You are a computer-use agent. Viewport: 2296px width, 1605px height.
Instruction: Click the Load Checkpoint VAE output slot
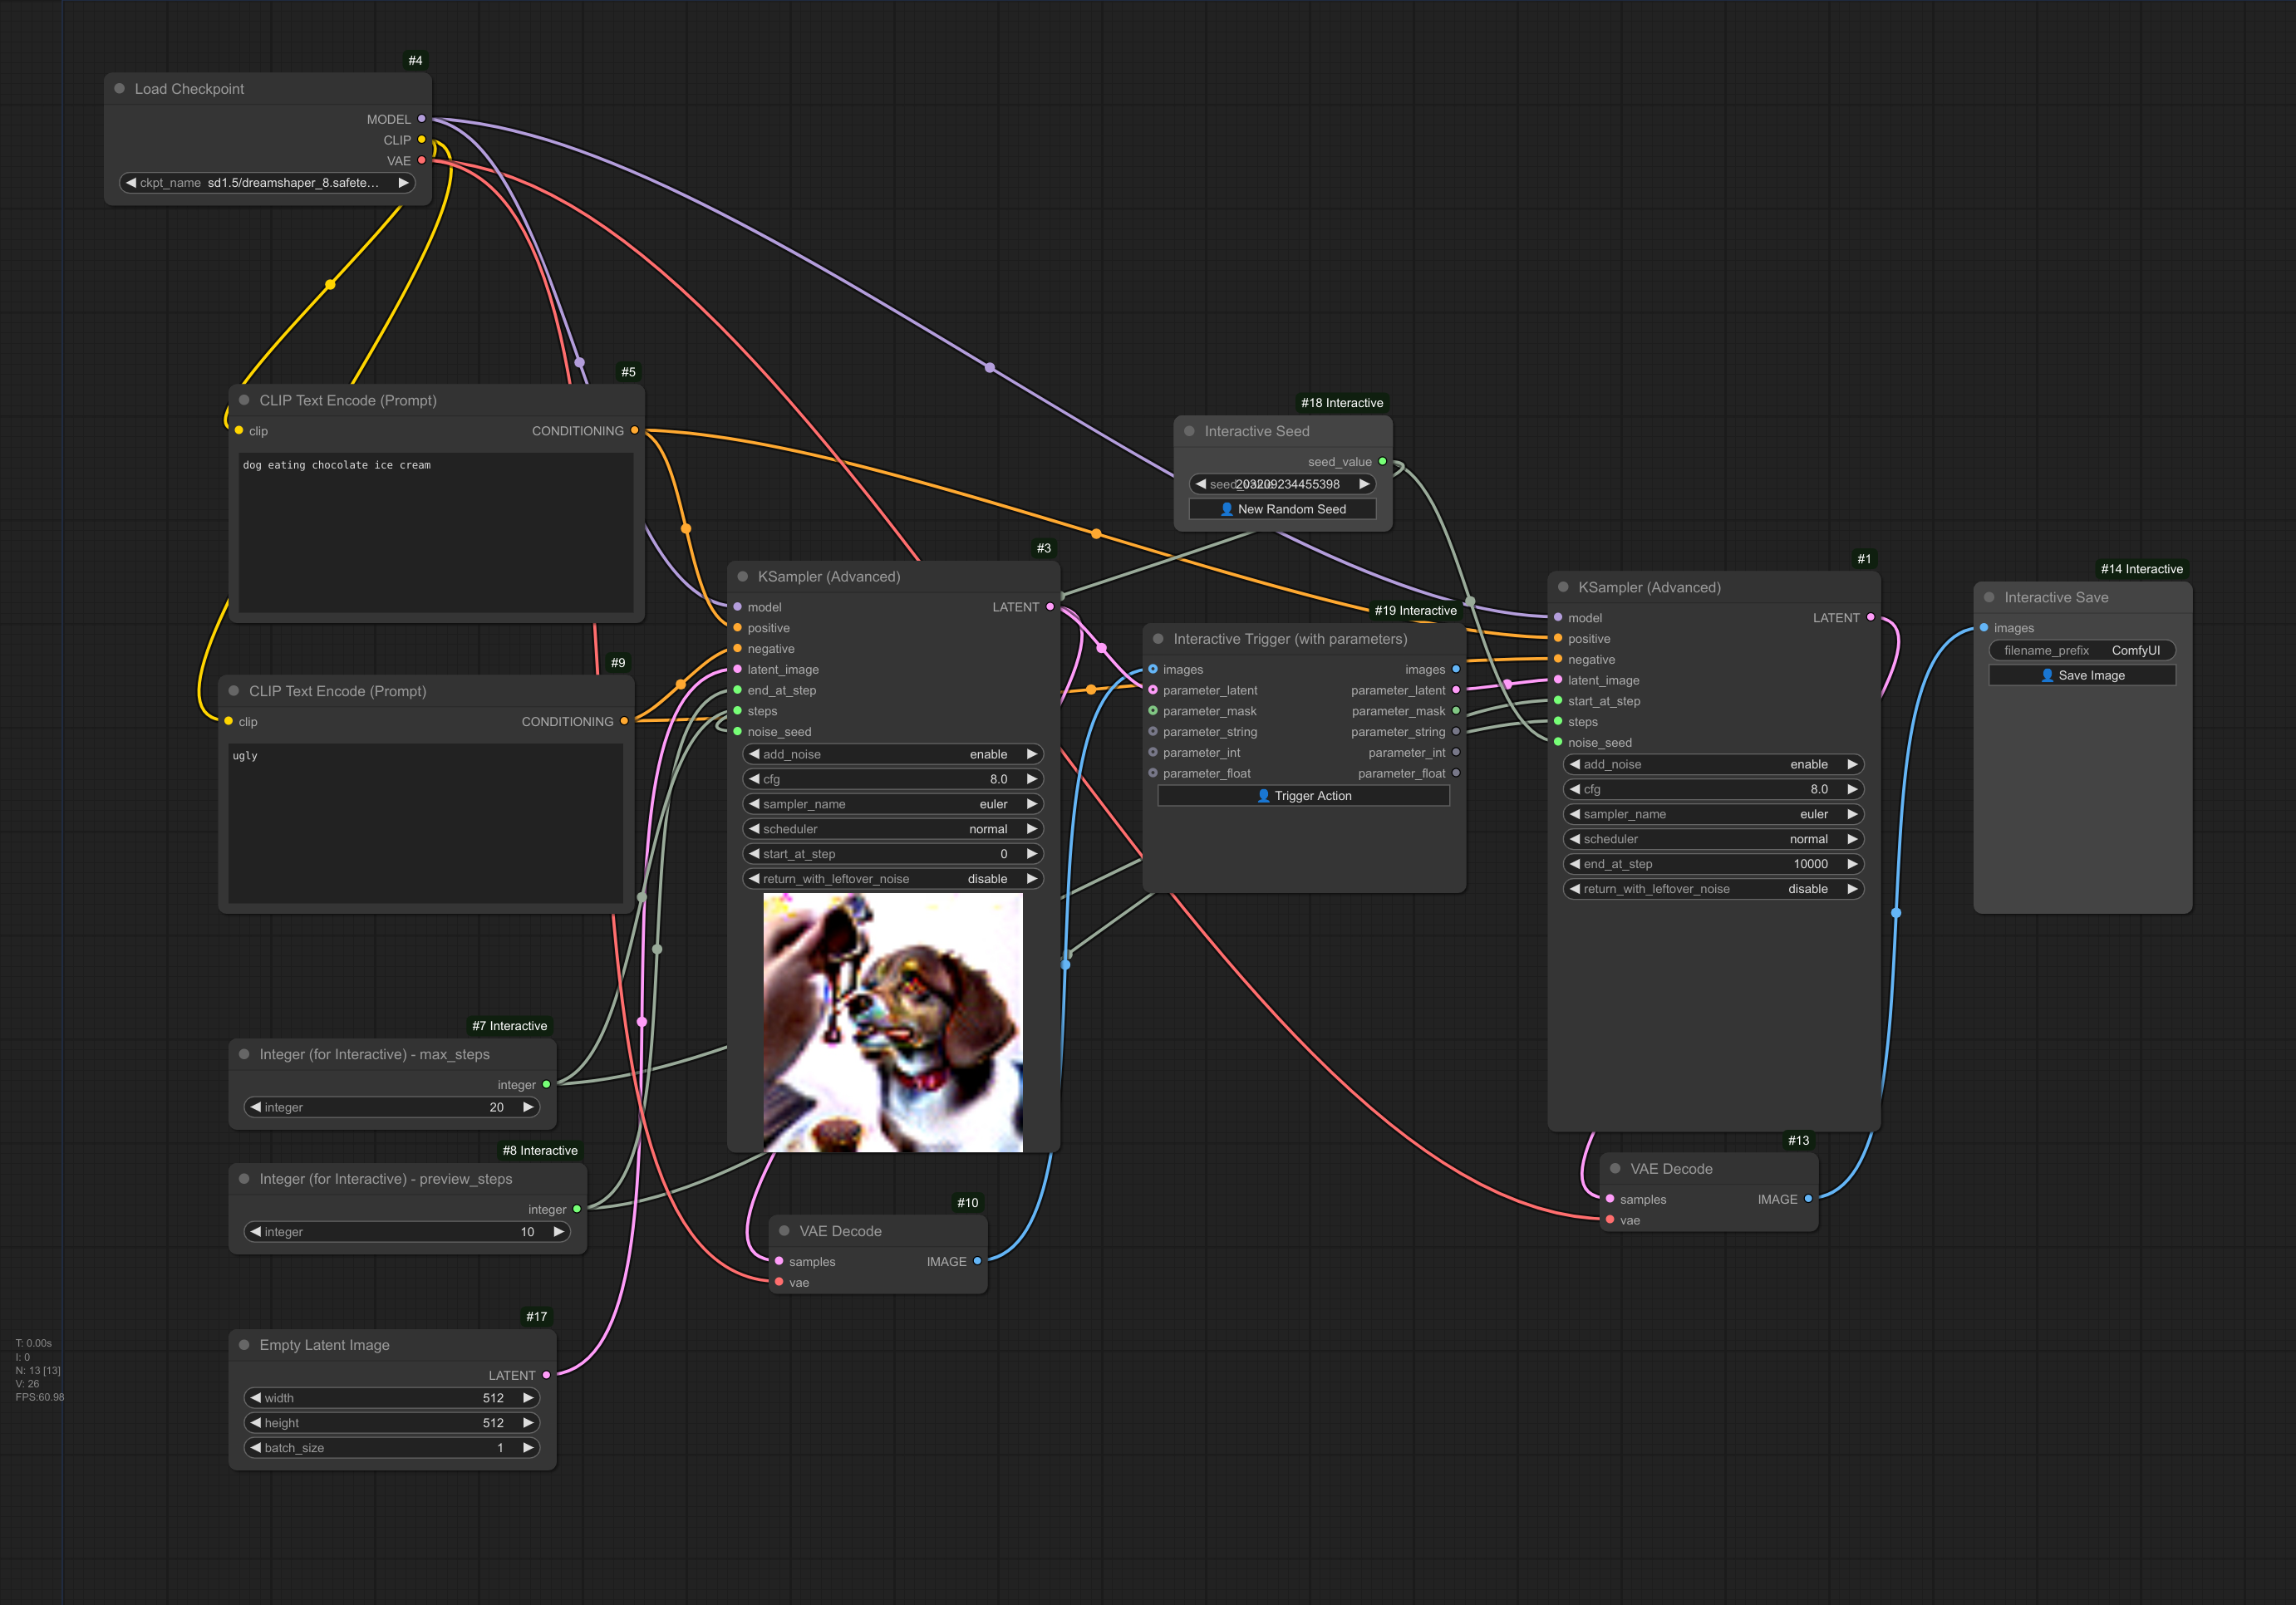422,160
